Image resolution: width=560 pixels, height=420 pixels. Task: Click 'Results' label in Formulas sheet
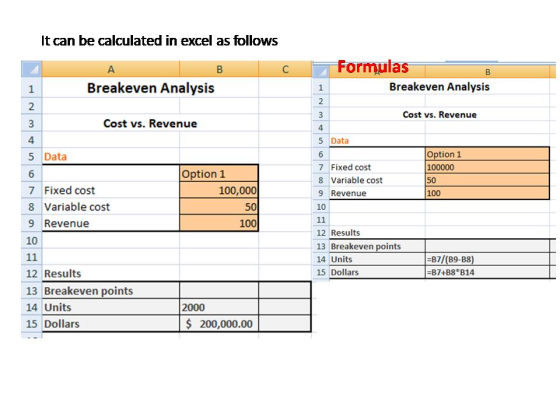pos(345,233)
